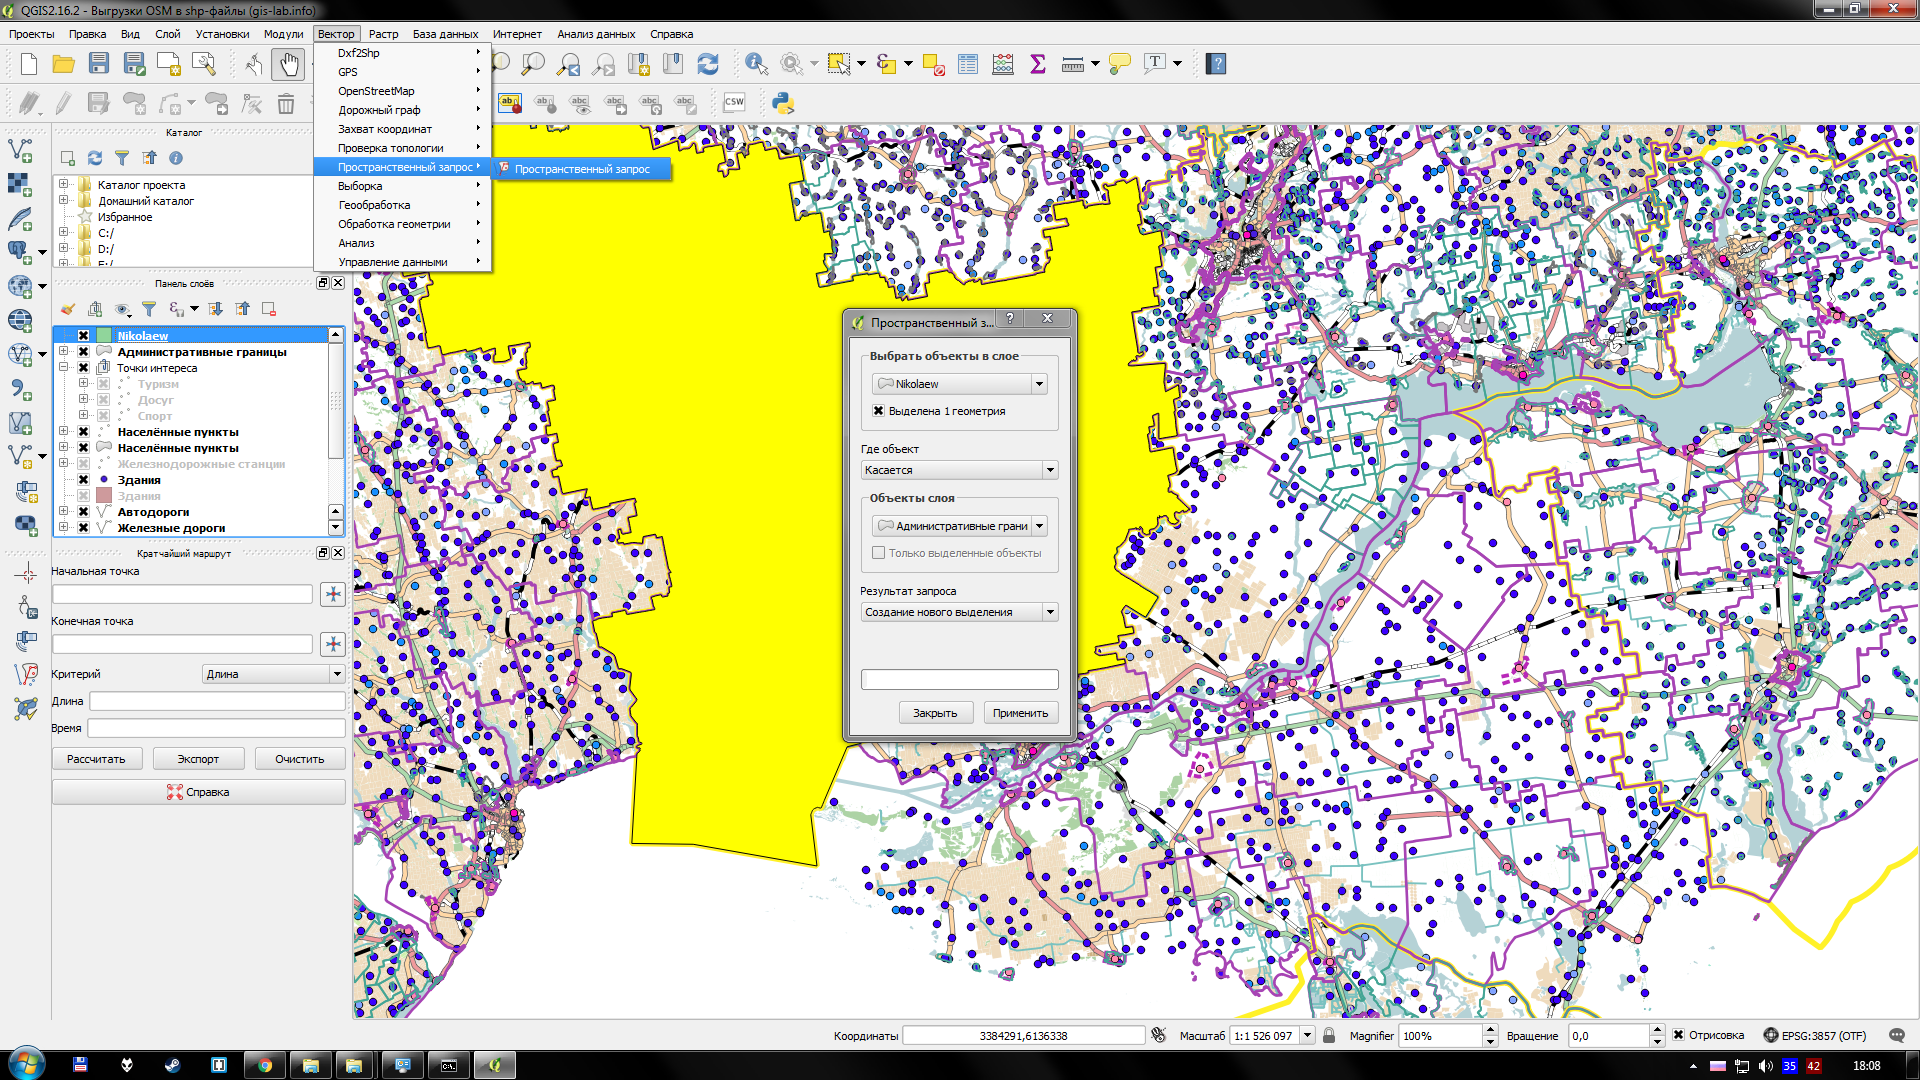Click the Delete Selected trash icon
Viewport: 1920px width, 1080px height.
tap(286, 103)
